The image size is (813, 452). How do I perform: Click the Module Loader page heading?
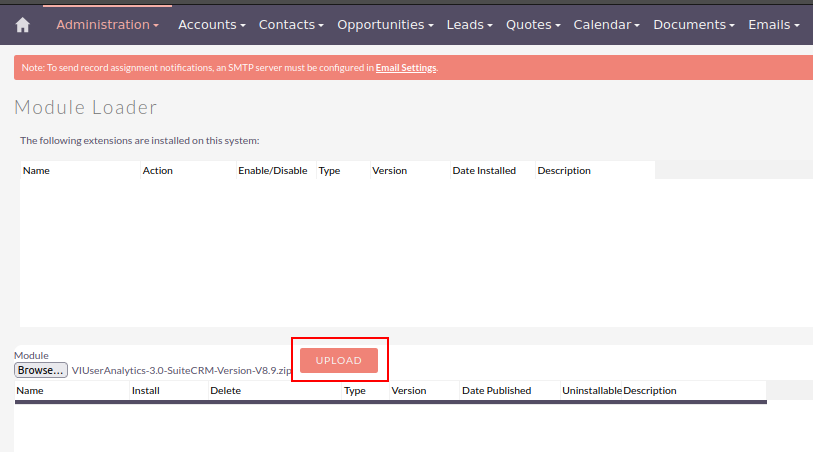86,108
